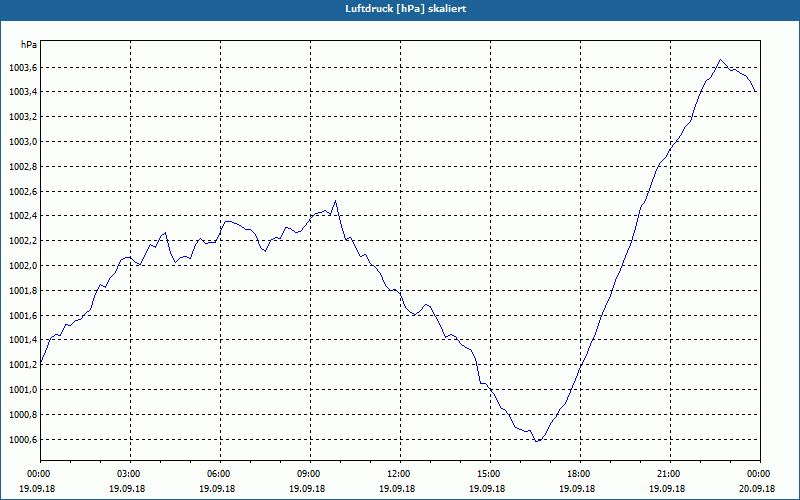The image size is (800, 500).
Task: Click the 21:00 time label
Action: tap(667, 473)
